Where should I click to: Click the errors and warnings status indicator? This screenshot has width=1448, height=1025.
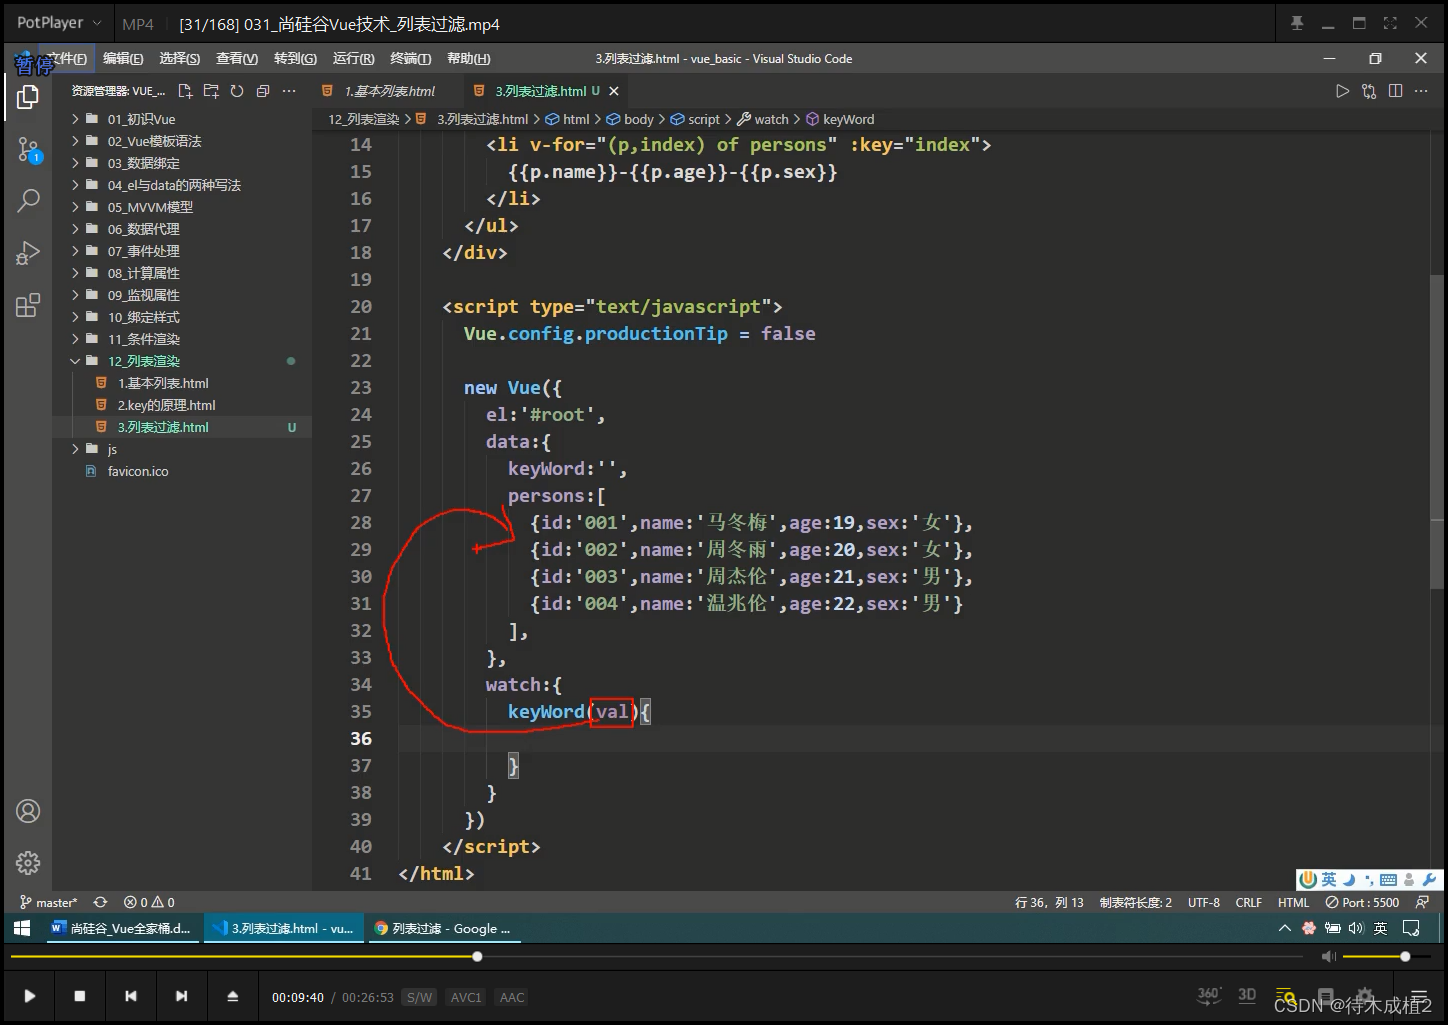tap(149, 902)
